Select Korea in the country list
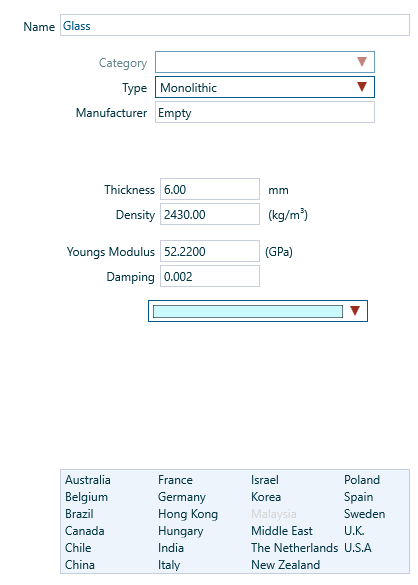Image resolution: width=418 pixels, height=585 pixels. coord(266,497)
